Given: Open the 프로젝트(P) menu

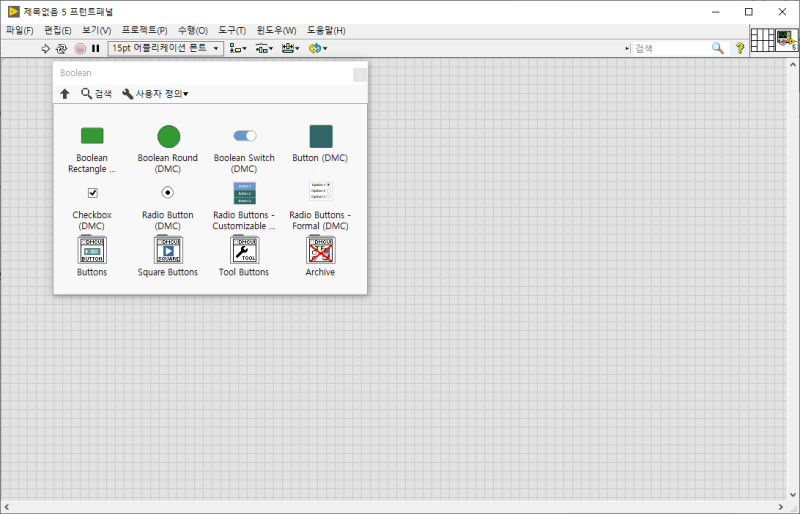Looking at the screenshot, I should [x=144, y=31].
